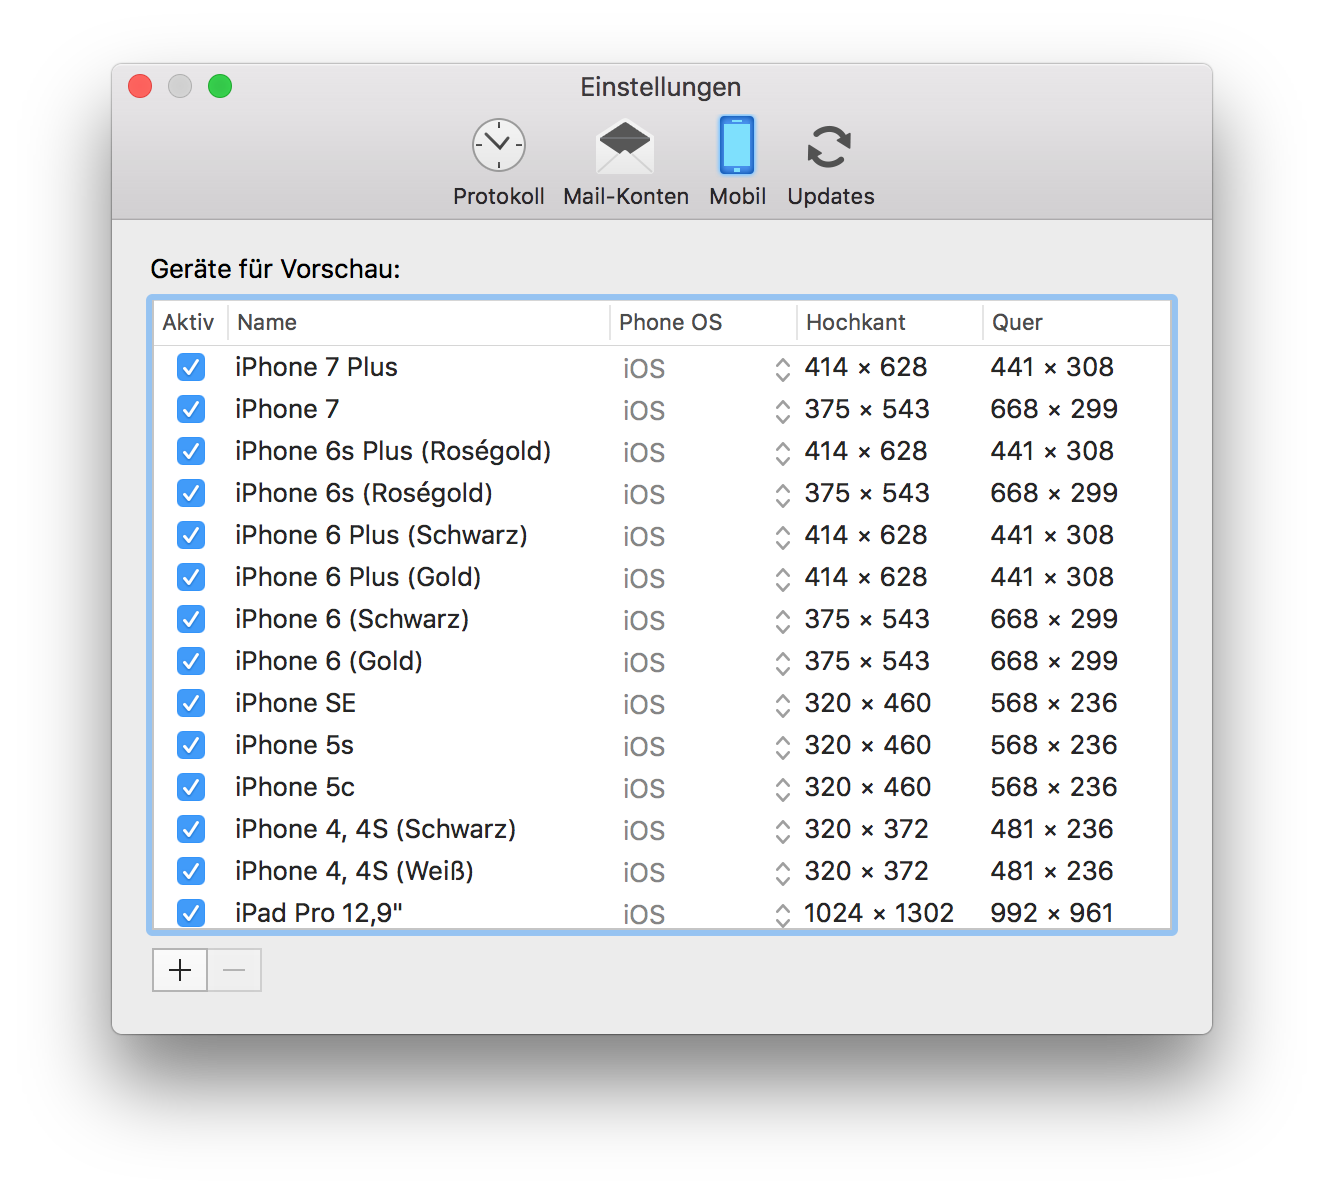Toggle Aktiv for iPhone 6s (Roségold)
This screenshot has width=1324, height=1194.
pos(191,493)
